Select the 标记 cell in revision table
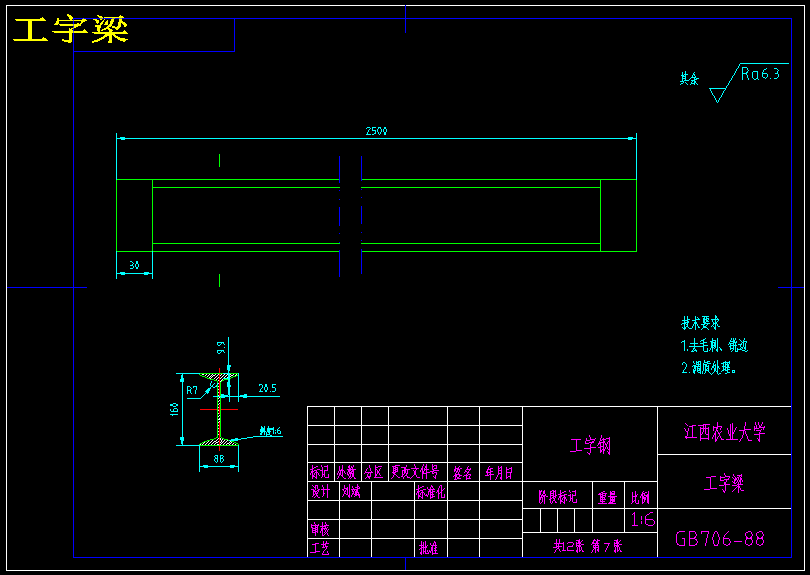The image size is (810, 575). point(320,472)
